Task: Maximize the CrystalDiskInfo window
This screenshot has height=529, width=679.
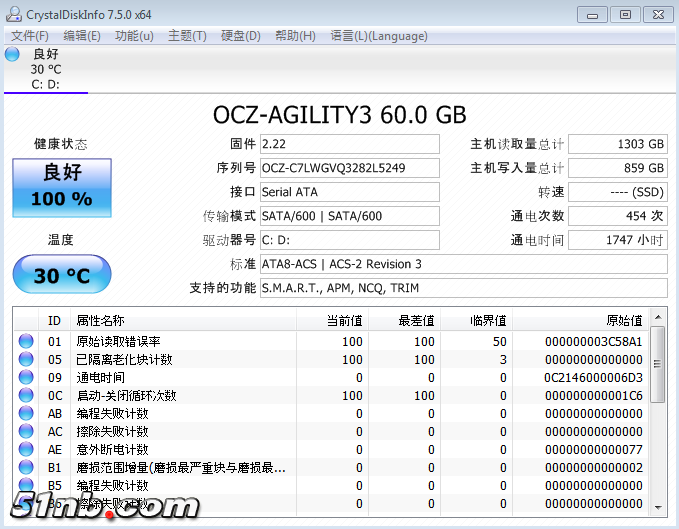Action: (625, 15)
